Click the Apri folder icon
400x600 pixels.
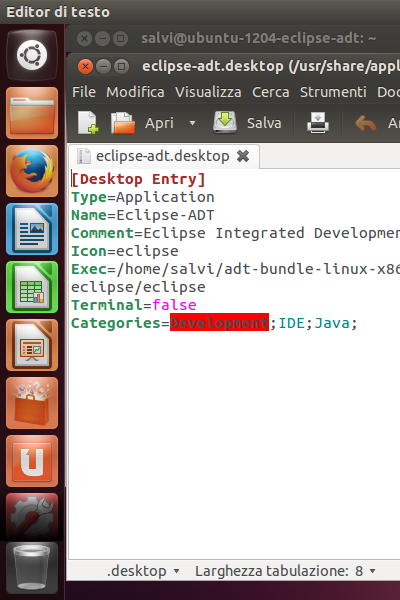coord(122,123)
